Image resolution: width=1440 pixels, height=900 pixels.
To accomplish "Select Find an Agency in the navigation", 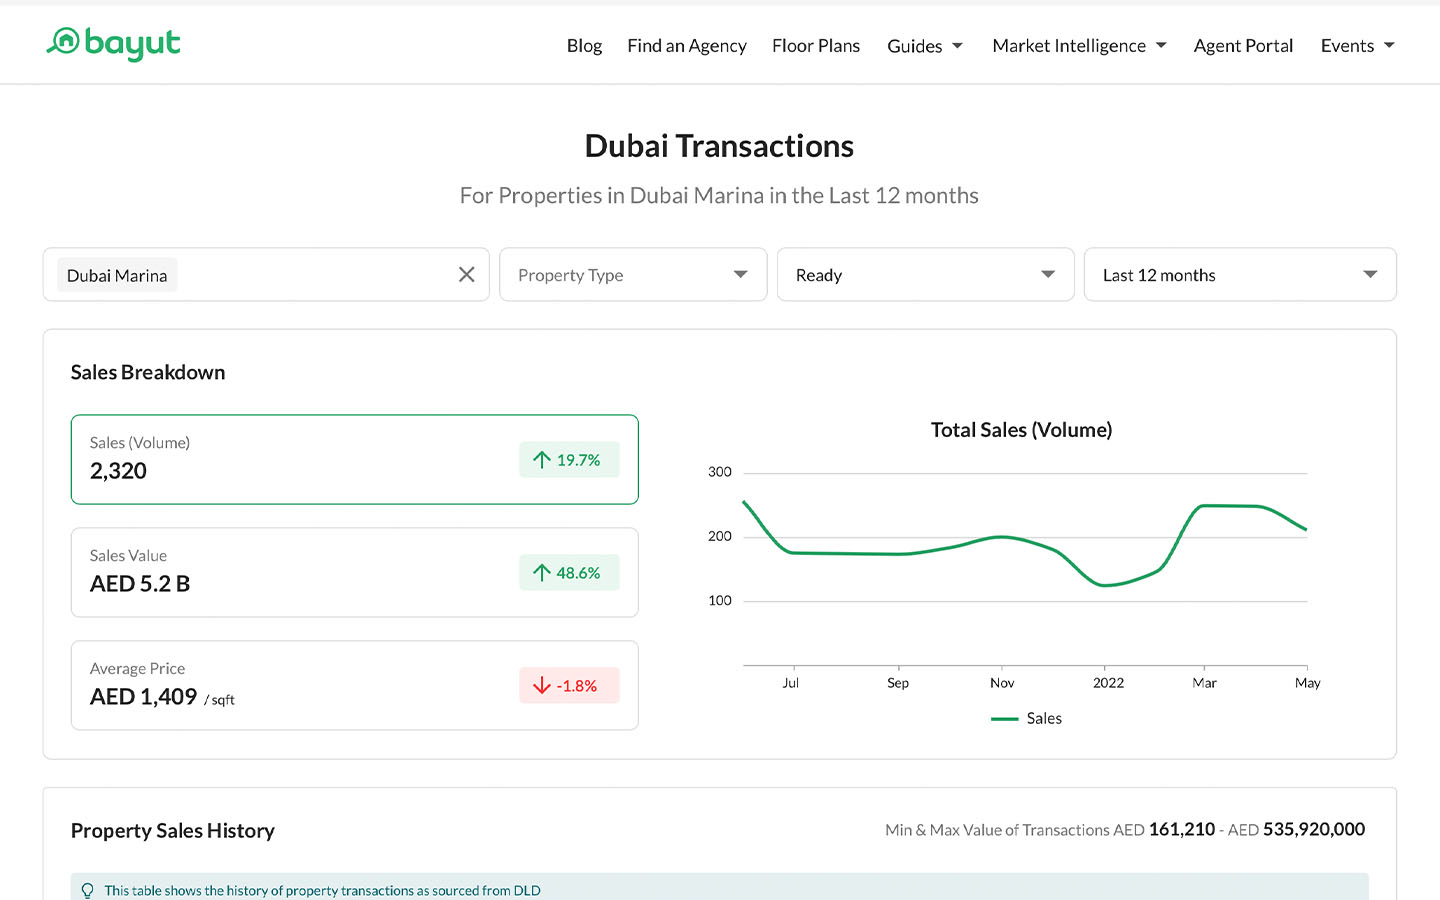I will click(687, 45).
